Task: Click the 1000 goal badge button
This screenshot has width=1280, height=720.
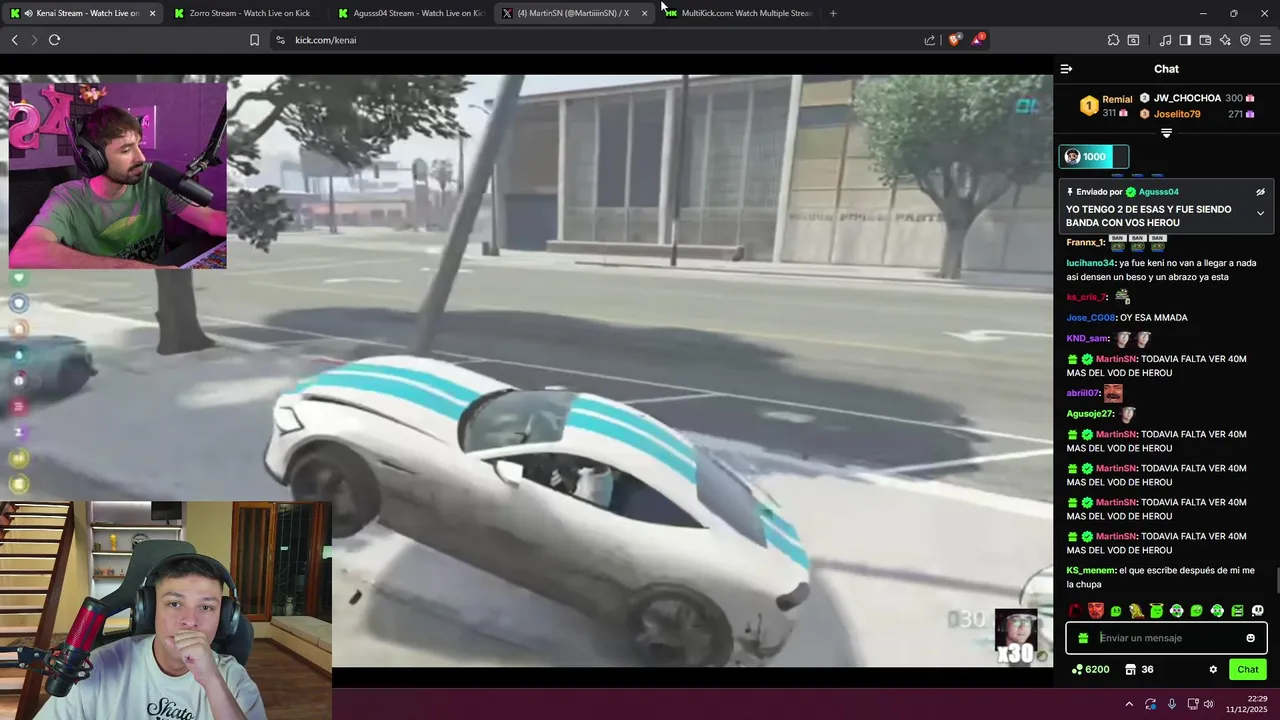Action: pos(1094,157)
